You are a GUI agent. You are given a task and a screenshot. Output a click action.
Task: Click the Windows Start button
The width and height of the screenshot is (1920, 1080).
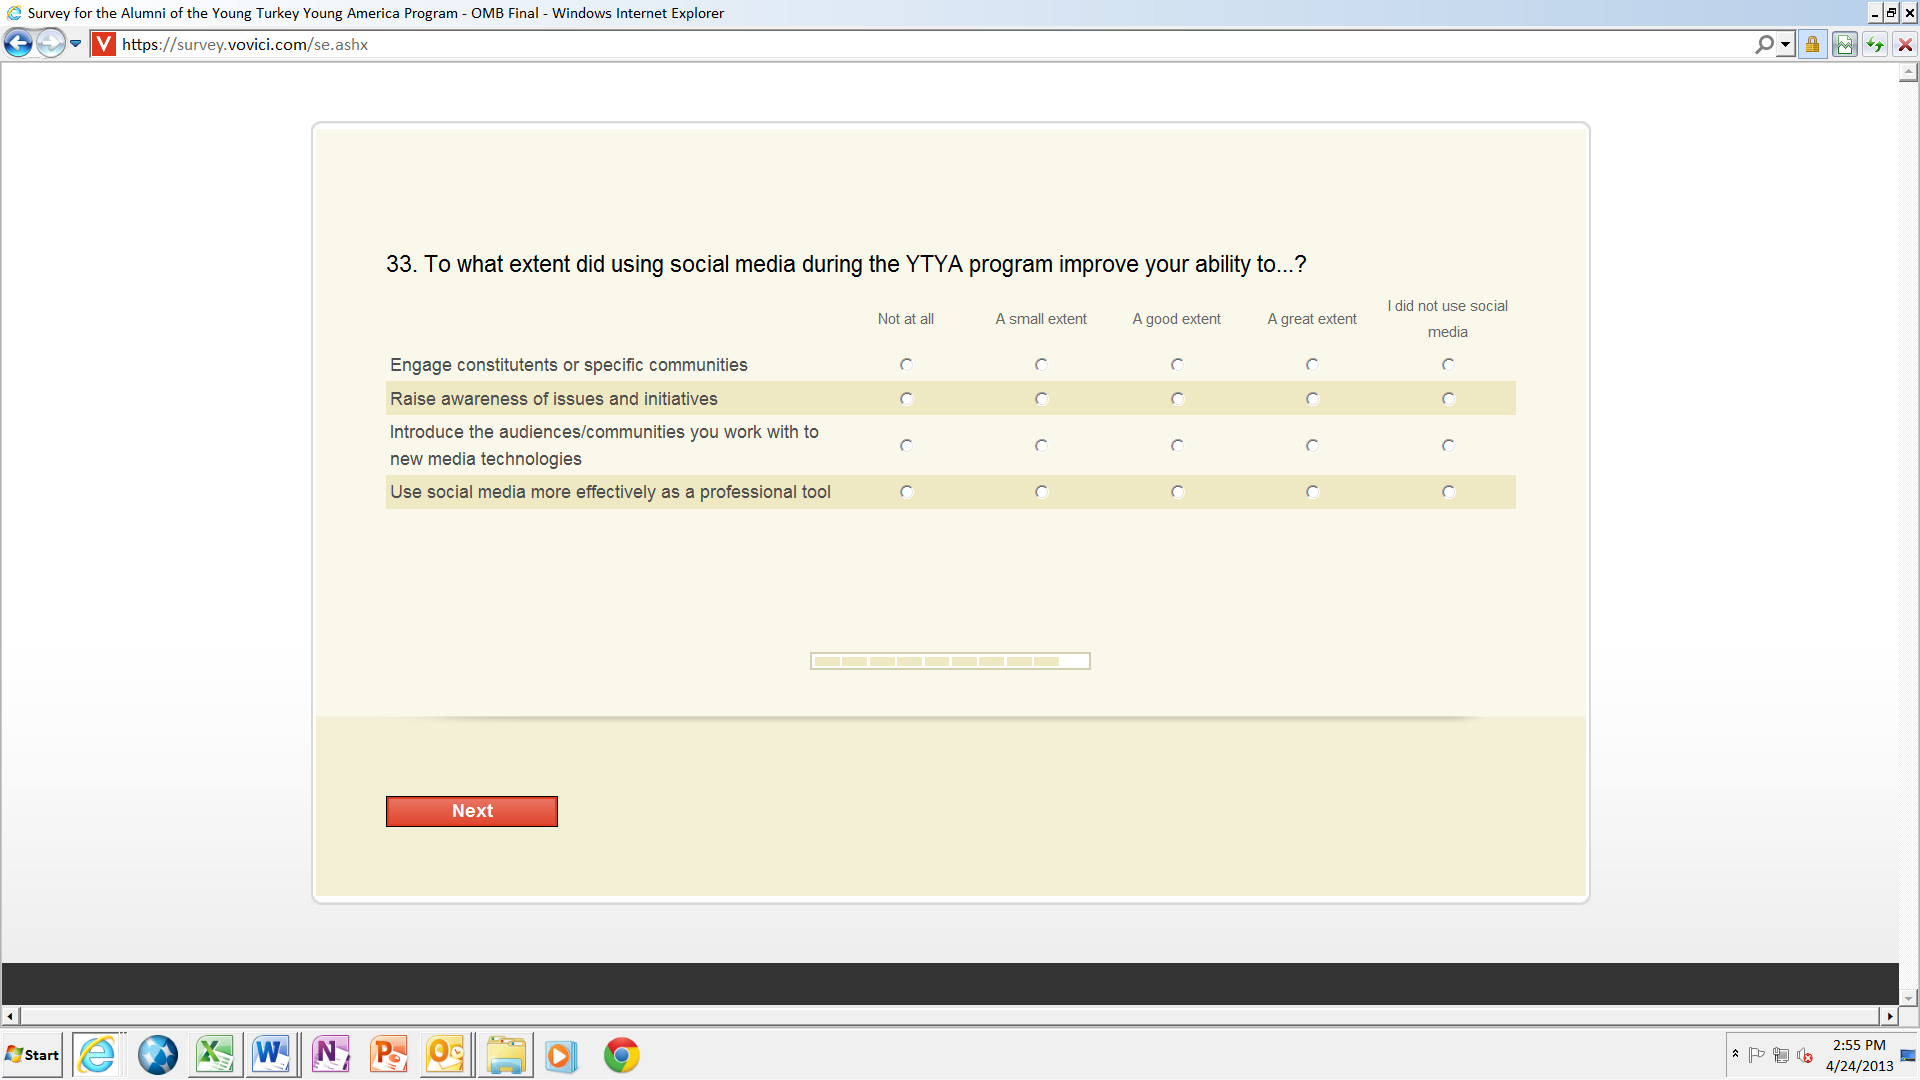pos(33,1055)
